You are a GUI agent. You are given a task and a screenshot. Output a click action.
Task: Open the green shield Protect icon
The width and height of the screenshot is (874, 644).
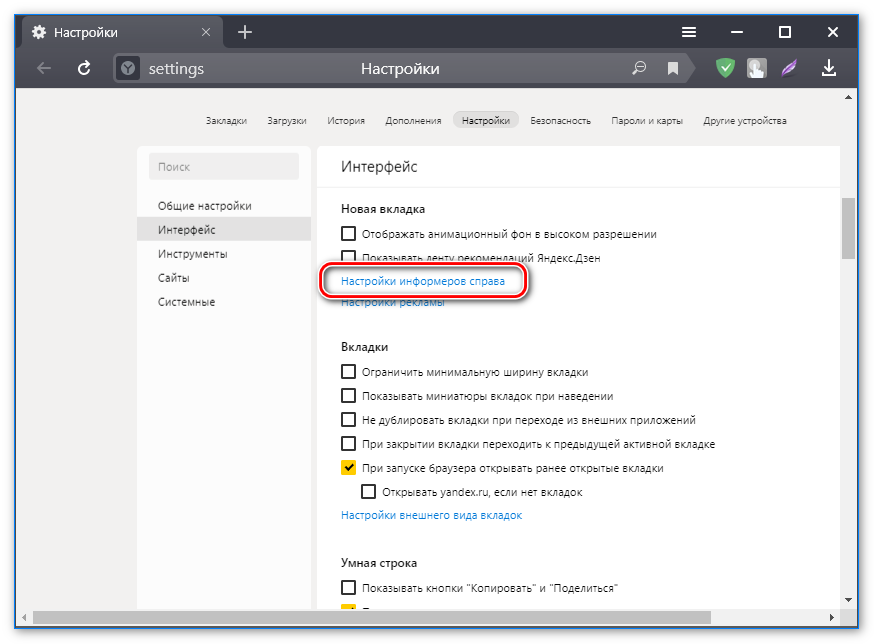[x=726, y=68]
